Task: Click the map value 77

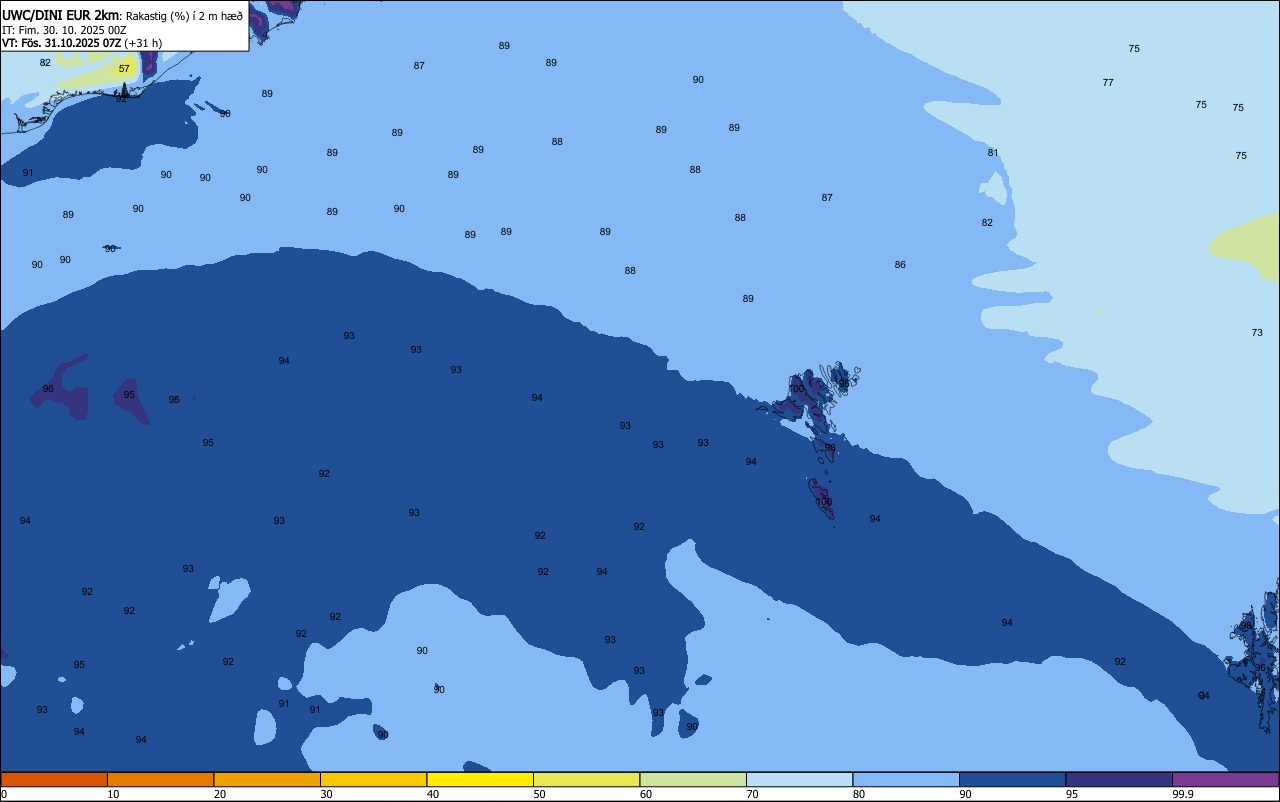Action: (1108, 83)
